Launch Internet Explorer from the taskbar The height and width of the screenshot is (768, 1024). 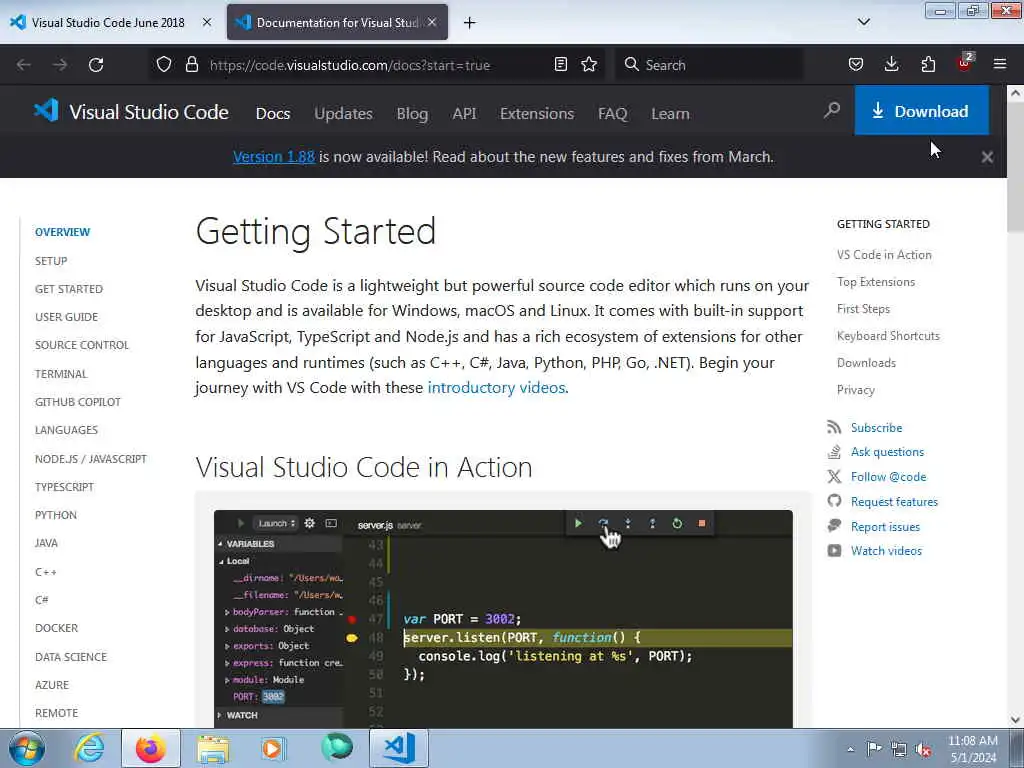pos(89,748)
